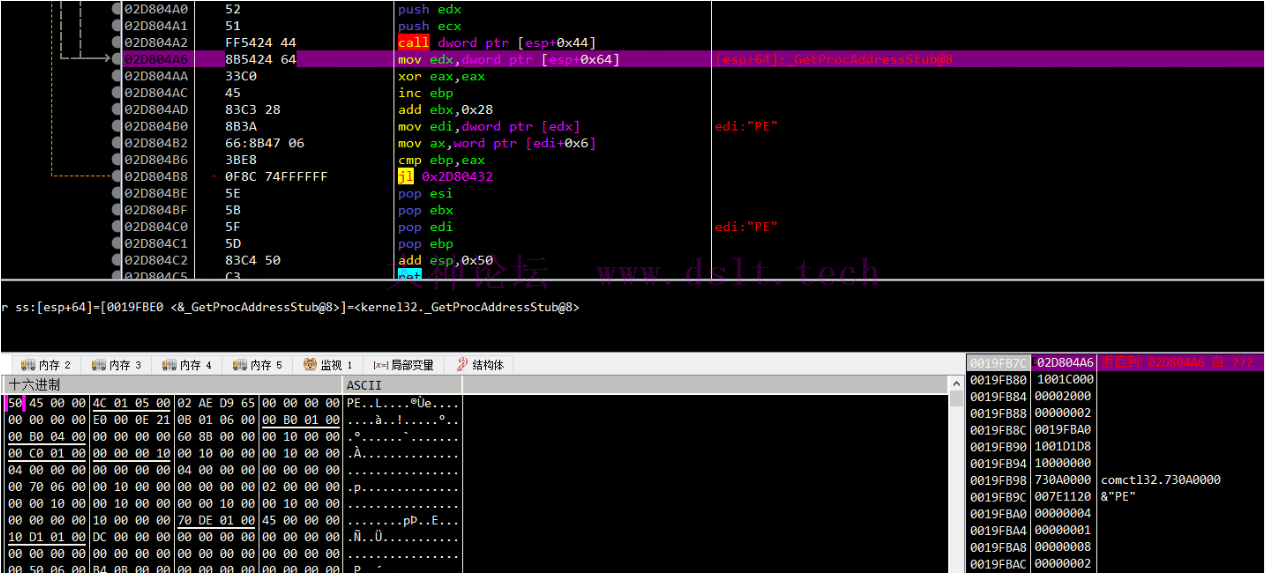
Task: Toggle breakpoint dot at address 02D804AD
Action: (117, 110)
